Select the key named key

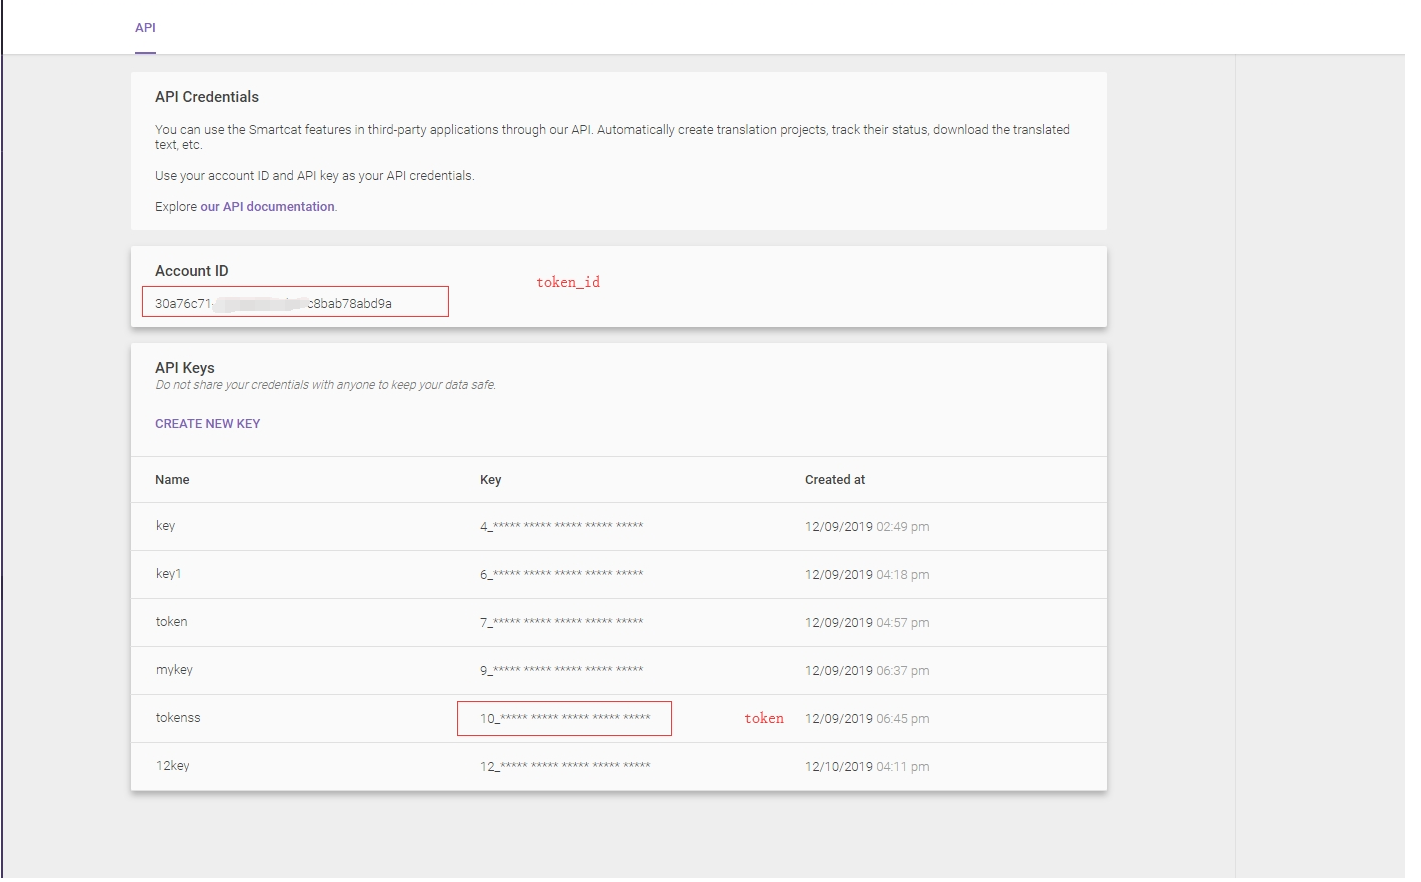[165, 525]
